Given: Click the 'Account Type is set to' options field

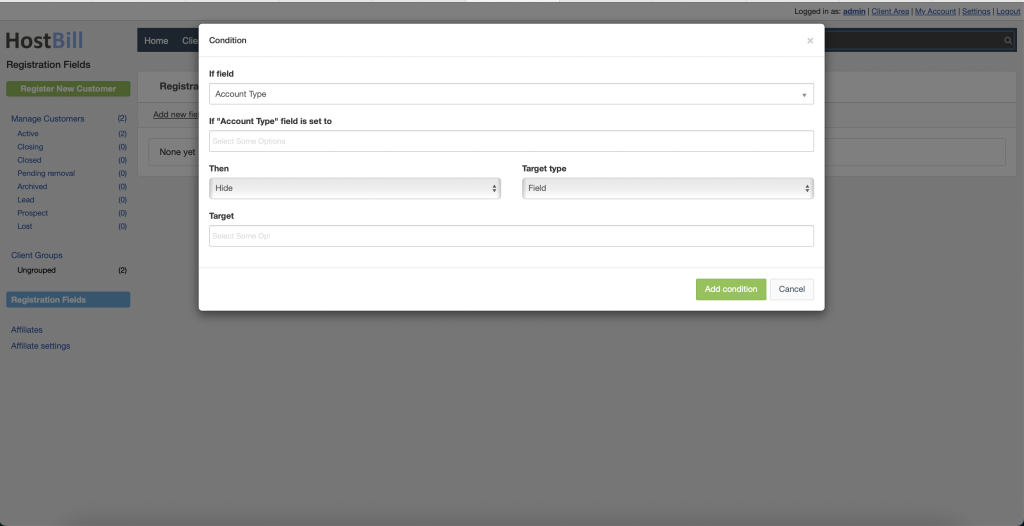Looking at the screenshot, I should point(511,141).
